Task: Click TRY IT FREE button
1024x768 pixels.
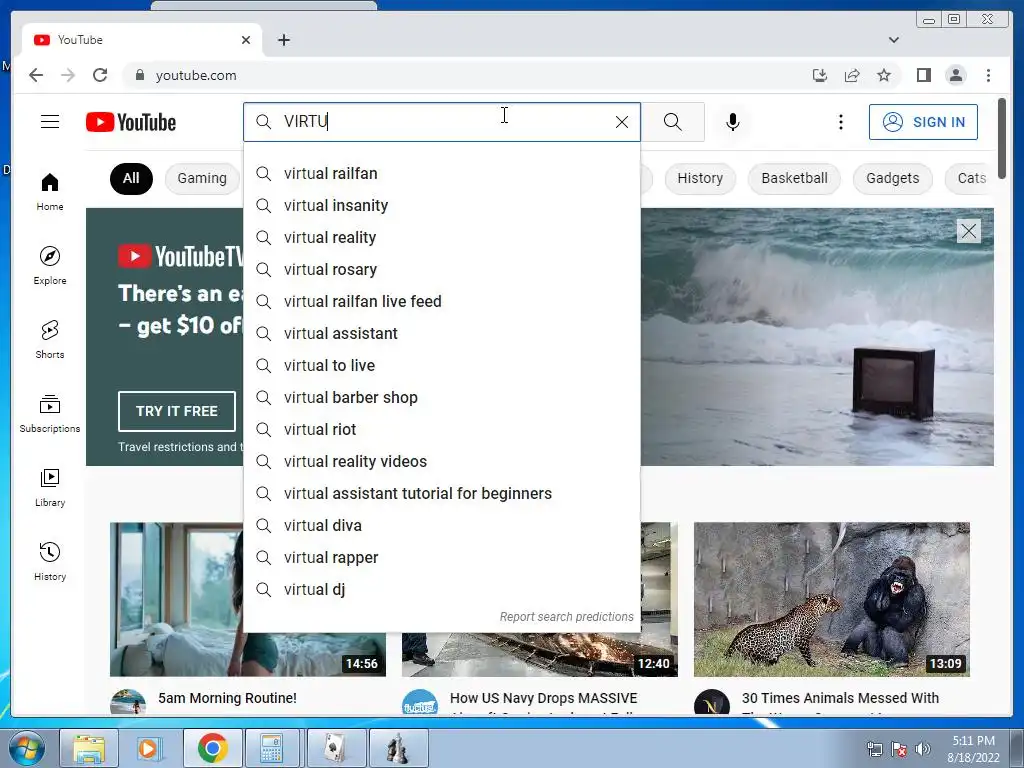Action: point(177,411)
